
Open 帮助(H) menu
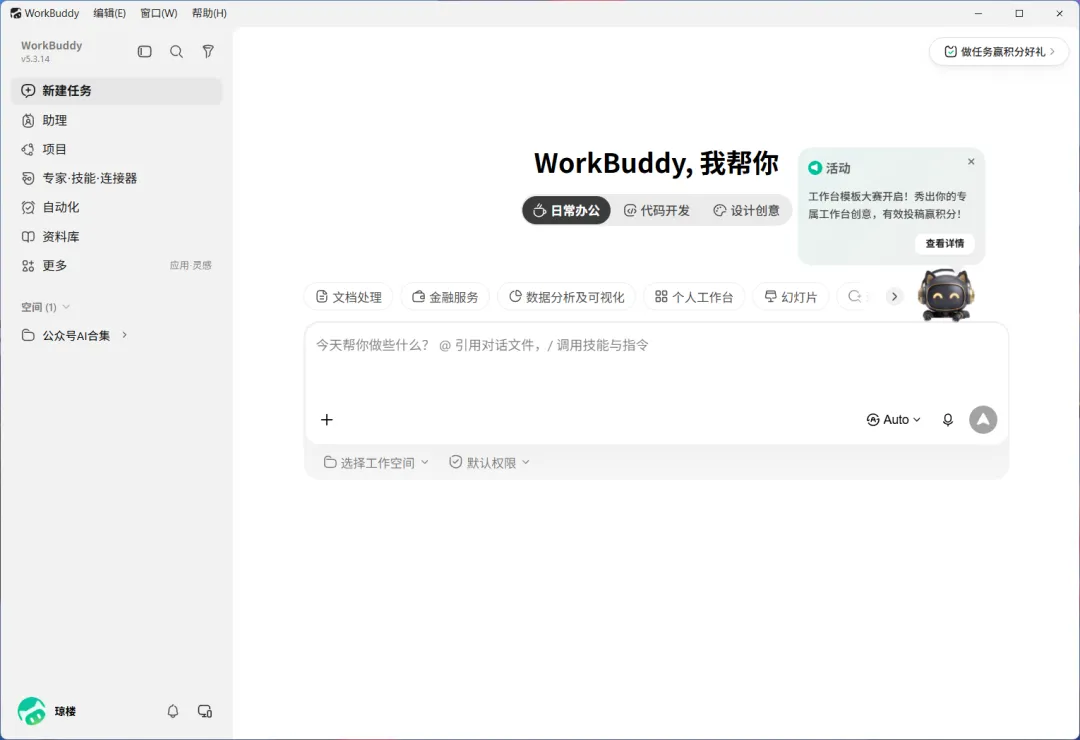[209, 13]
